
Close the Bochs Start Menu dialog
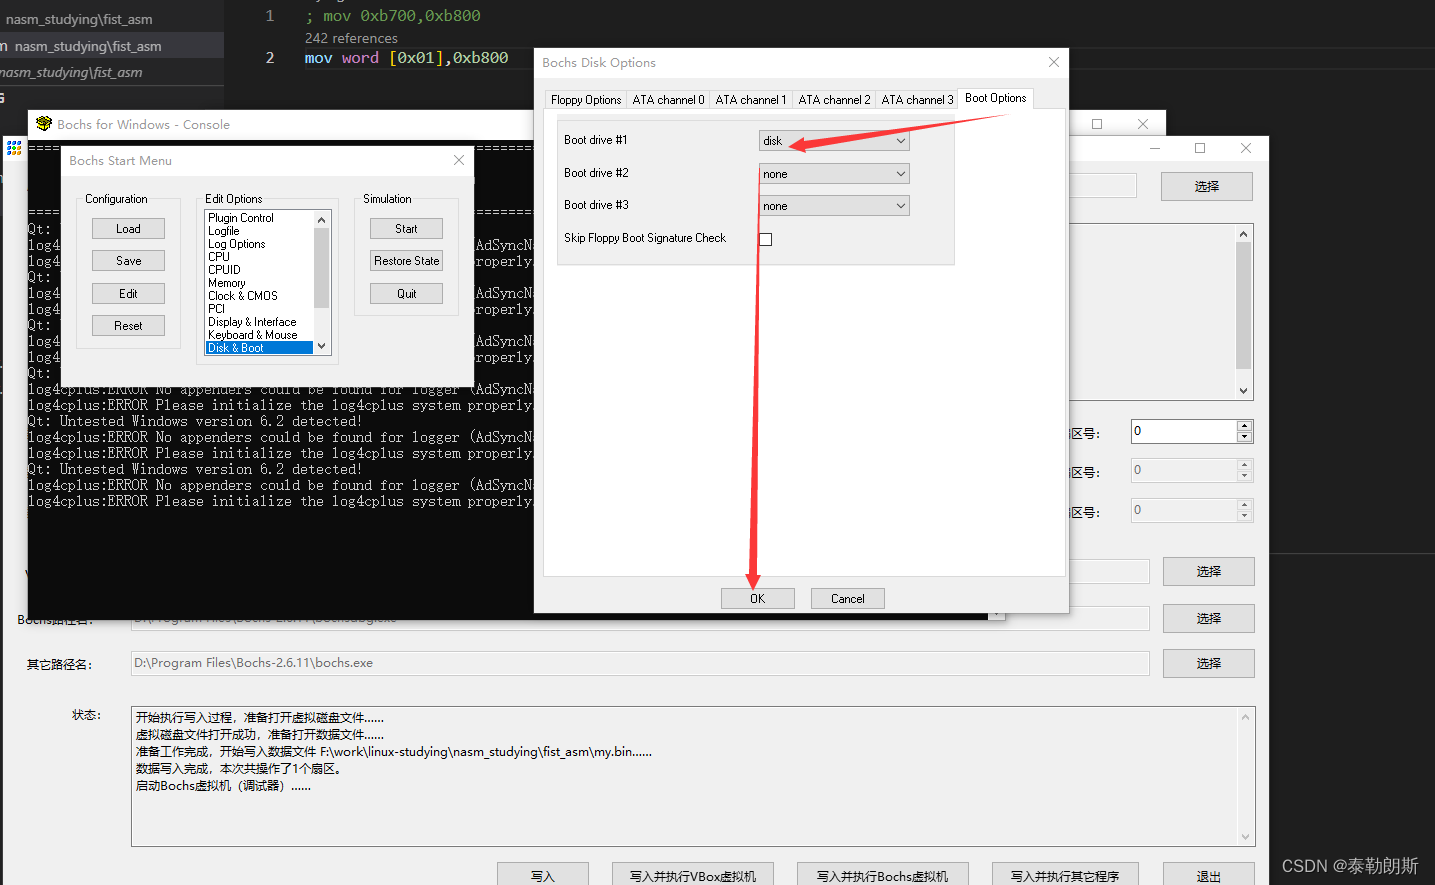pyautogui.click(x=458, y=160)
